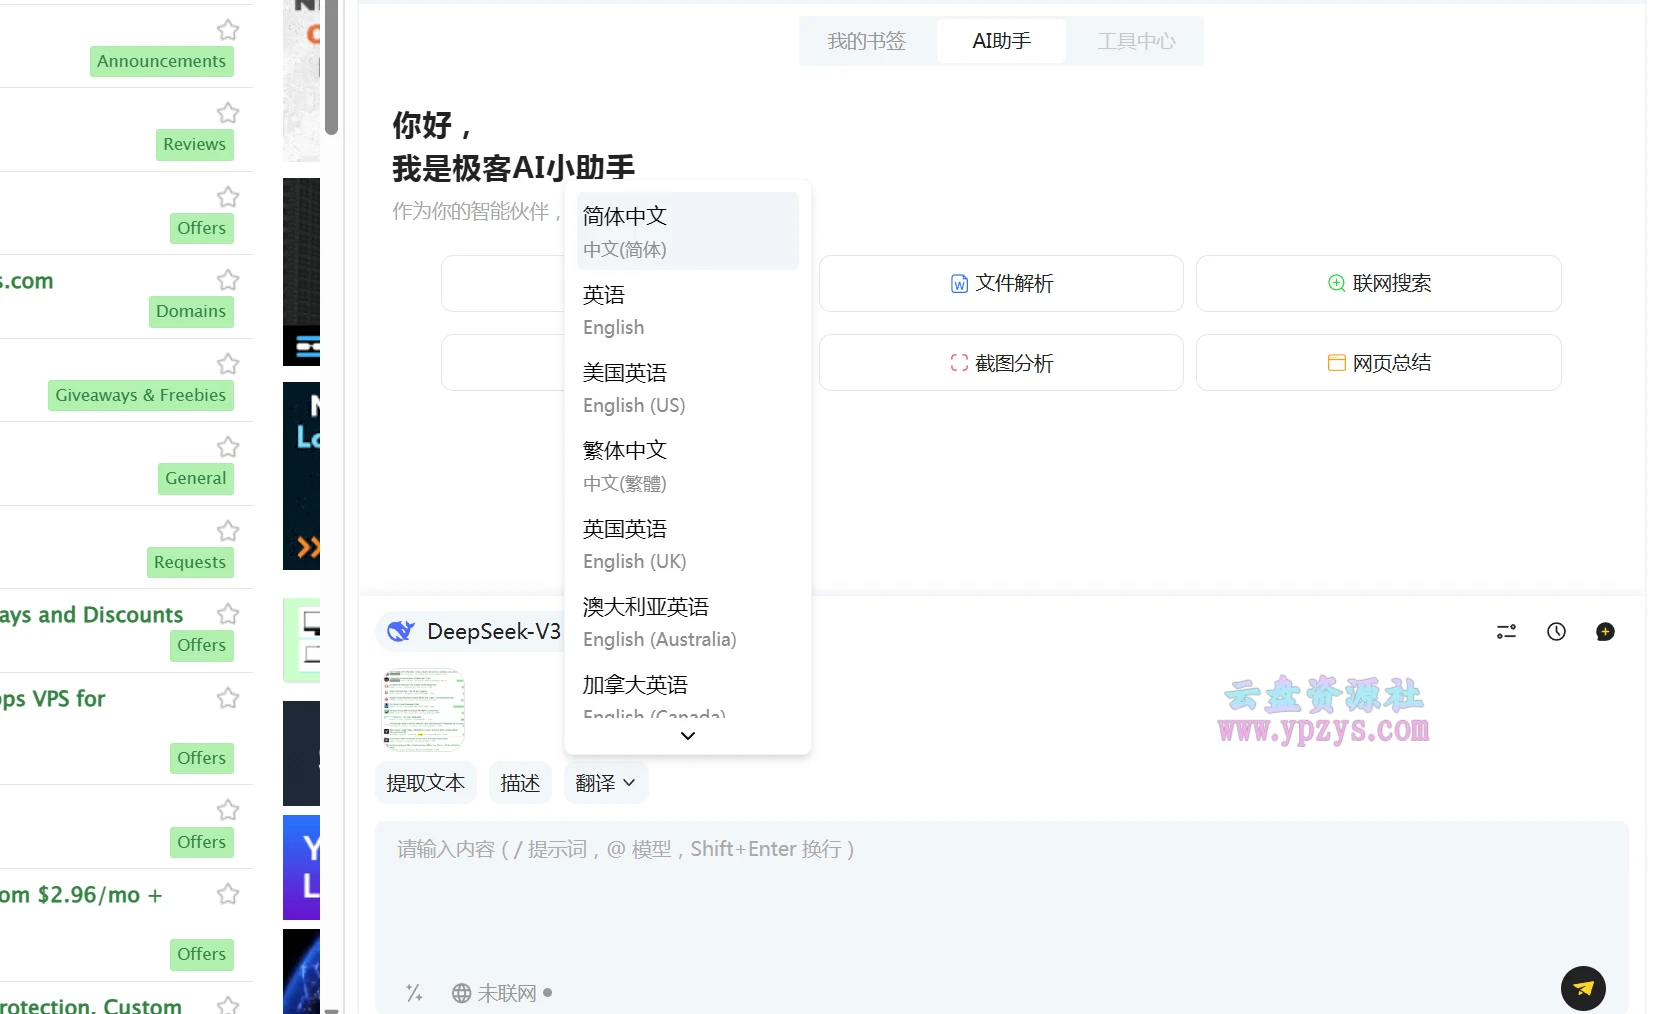Favorite the Giveaways & Freebies post

pyautogui.click(x=228, y=364)
